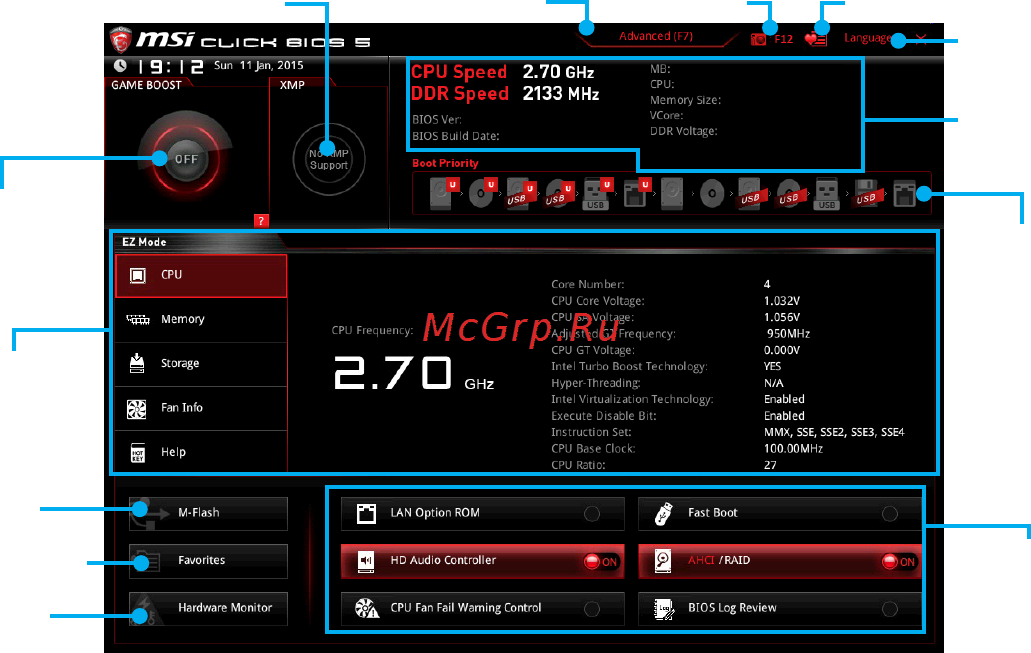Click the Instruction Set value MMX, SSE
The height and width of the screenshot is (653, 1031).
[x=834, y=432]
